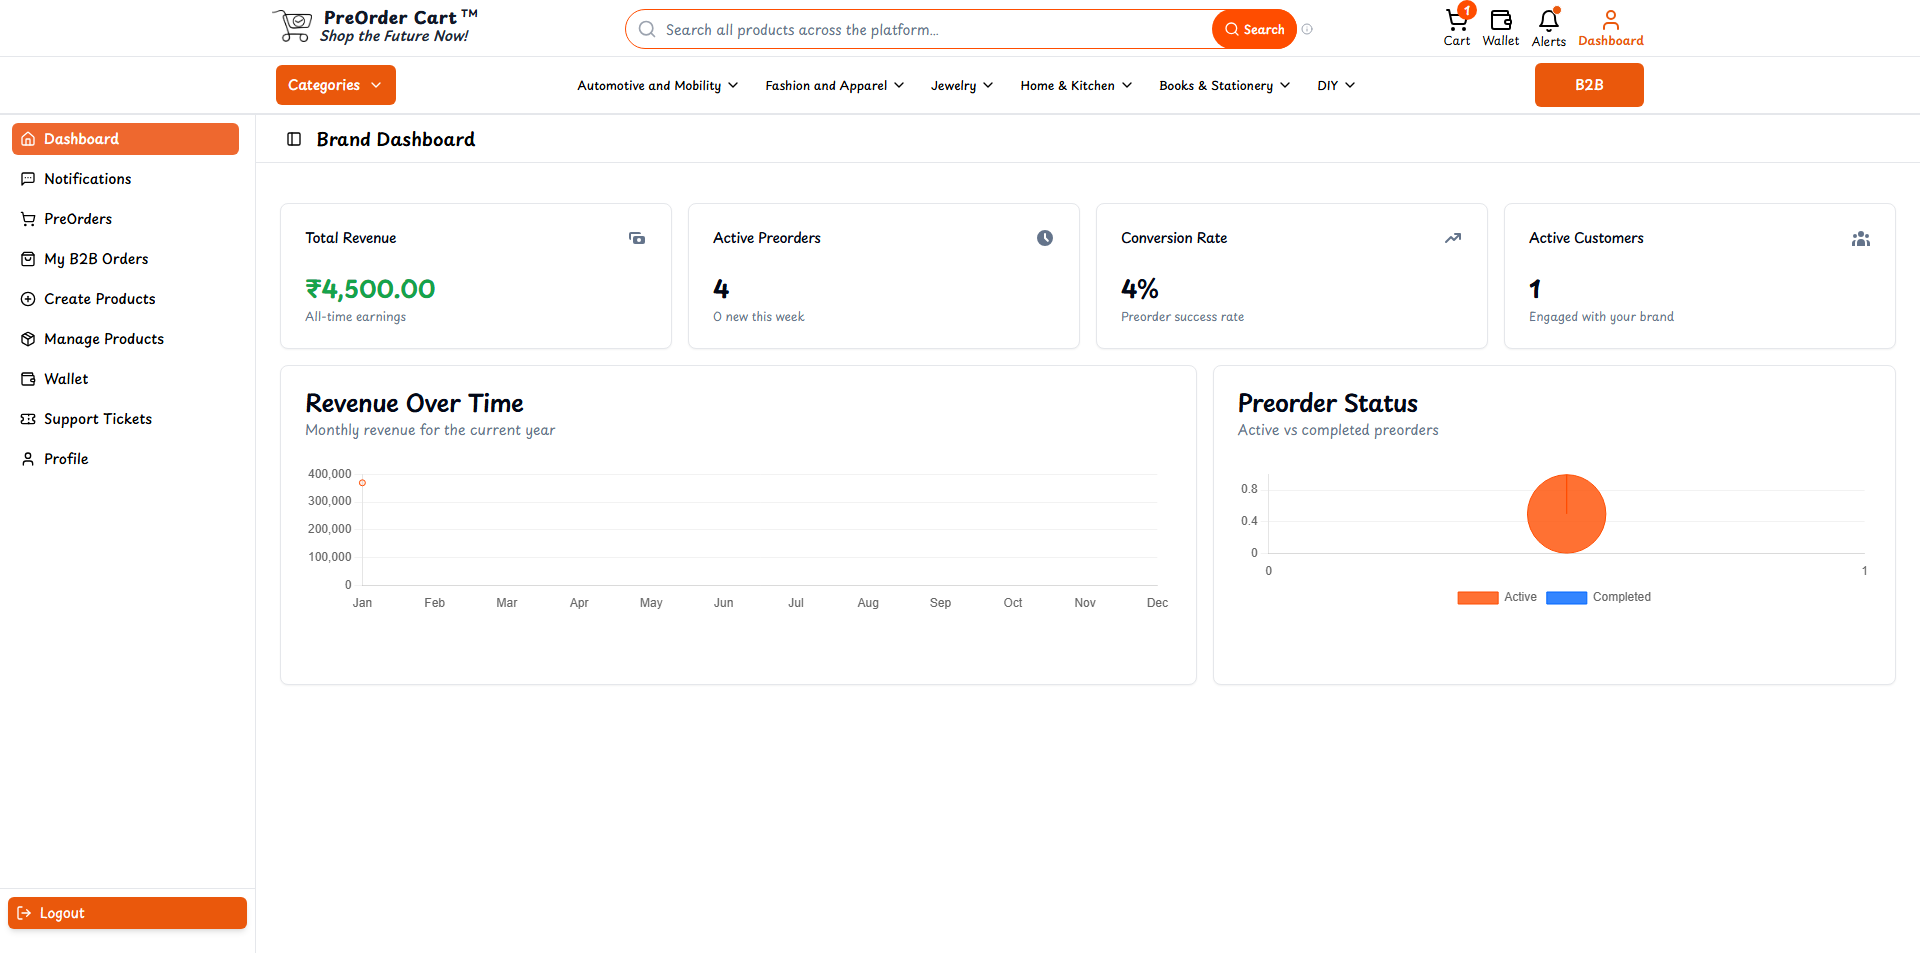Expand Automotive and Mobility menu
This screenshot has width=1920, height=953.
pos(657,86)
